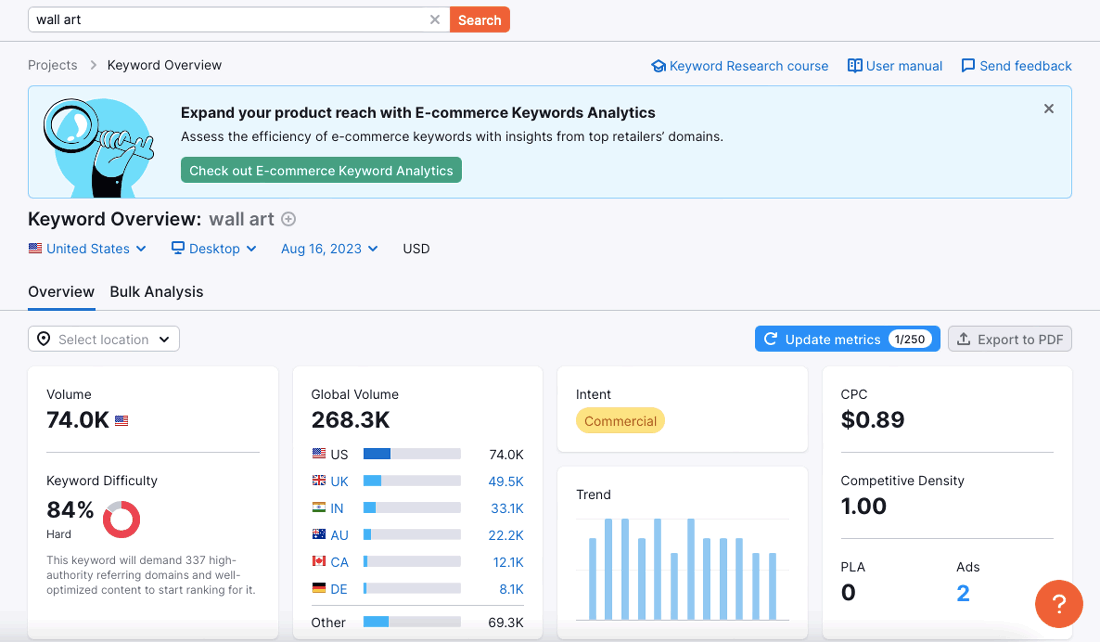The image size is (1100, 642).
Task: Open the User manual
Action: point(894,65)
